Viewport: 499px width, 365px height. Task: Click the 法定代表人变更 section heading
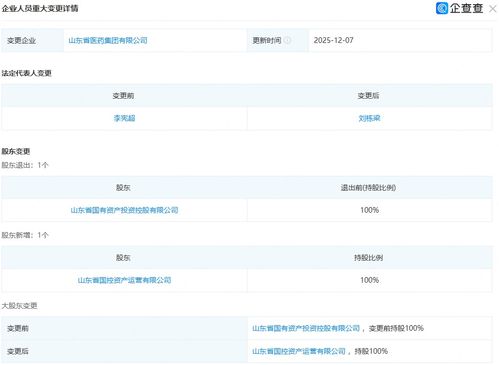26,73
